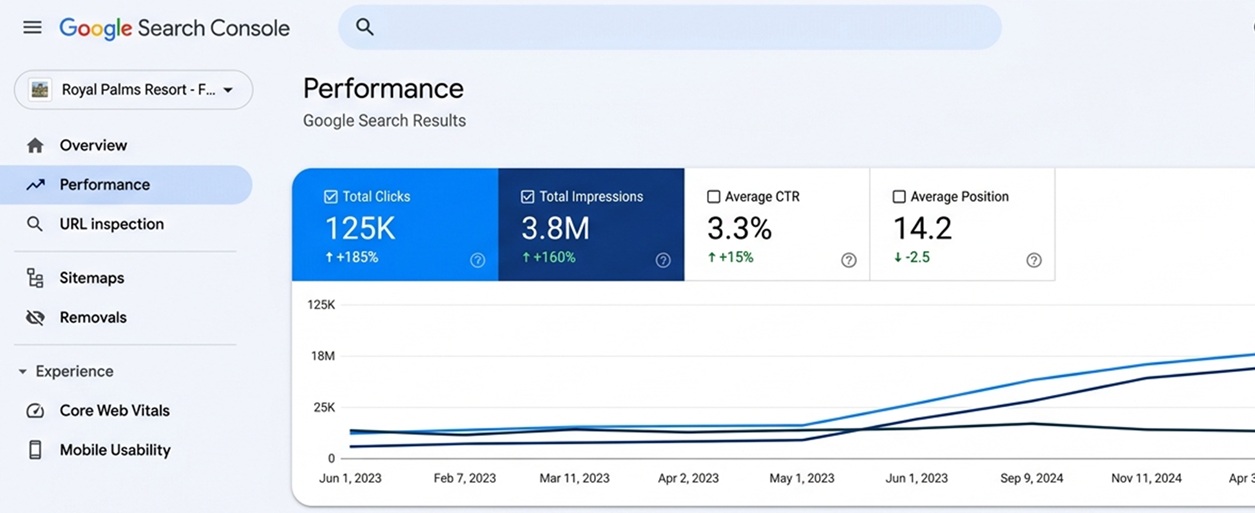Open the hamburger main menu

[x=32, y=27]
